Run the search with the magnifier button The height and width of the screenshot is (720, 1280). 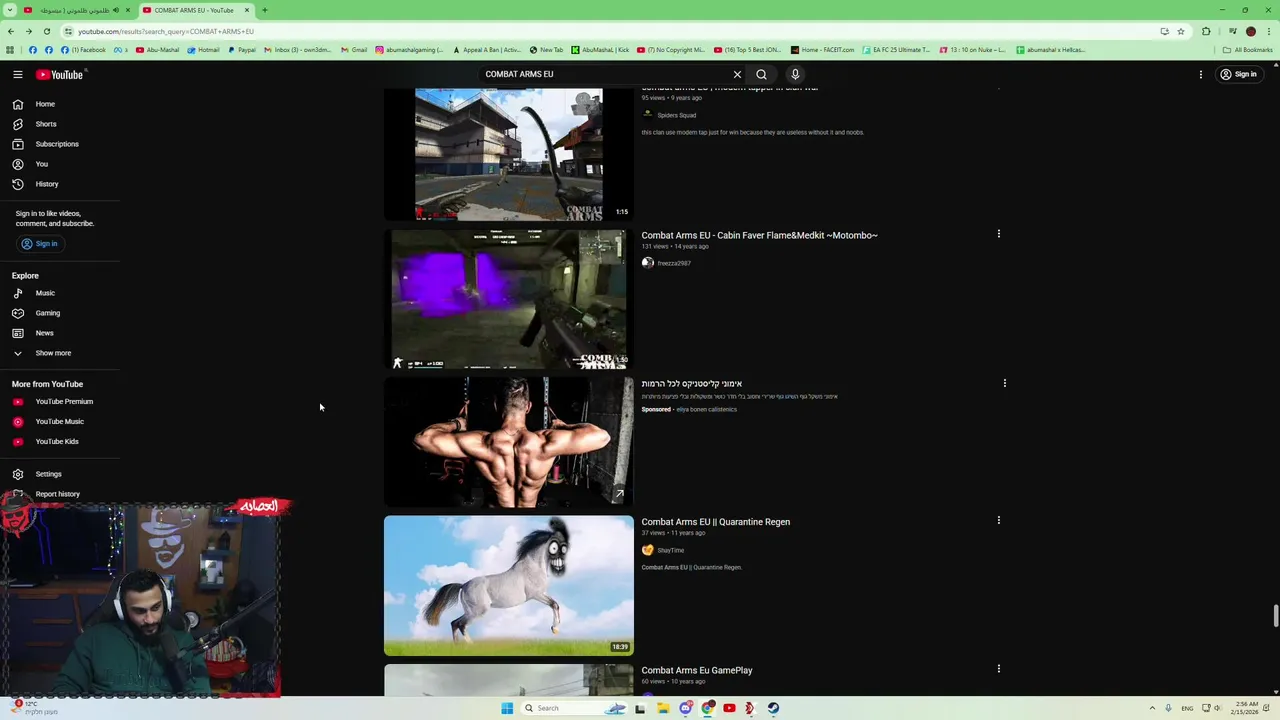pos(761,74)
